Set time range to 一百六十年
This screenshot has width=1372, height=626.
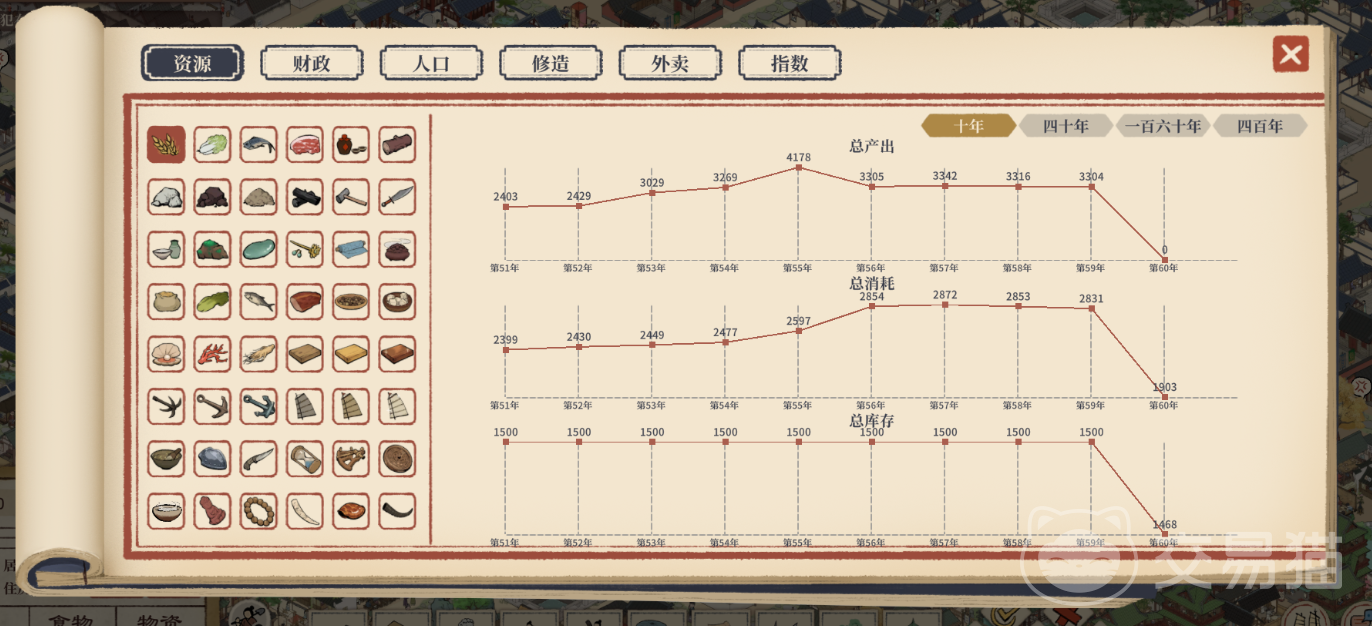pyautogui.click(x=1162, y=126)
